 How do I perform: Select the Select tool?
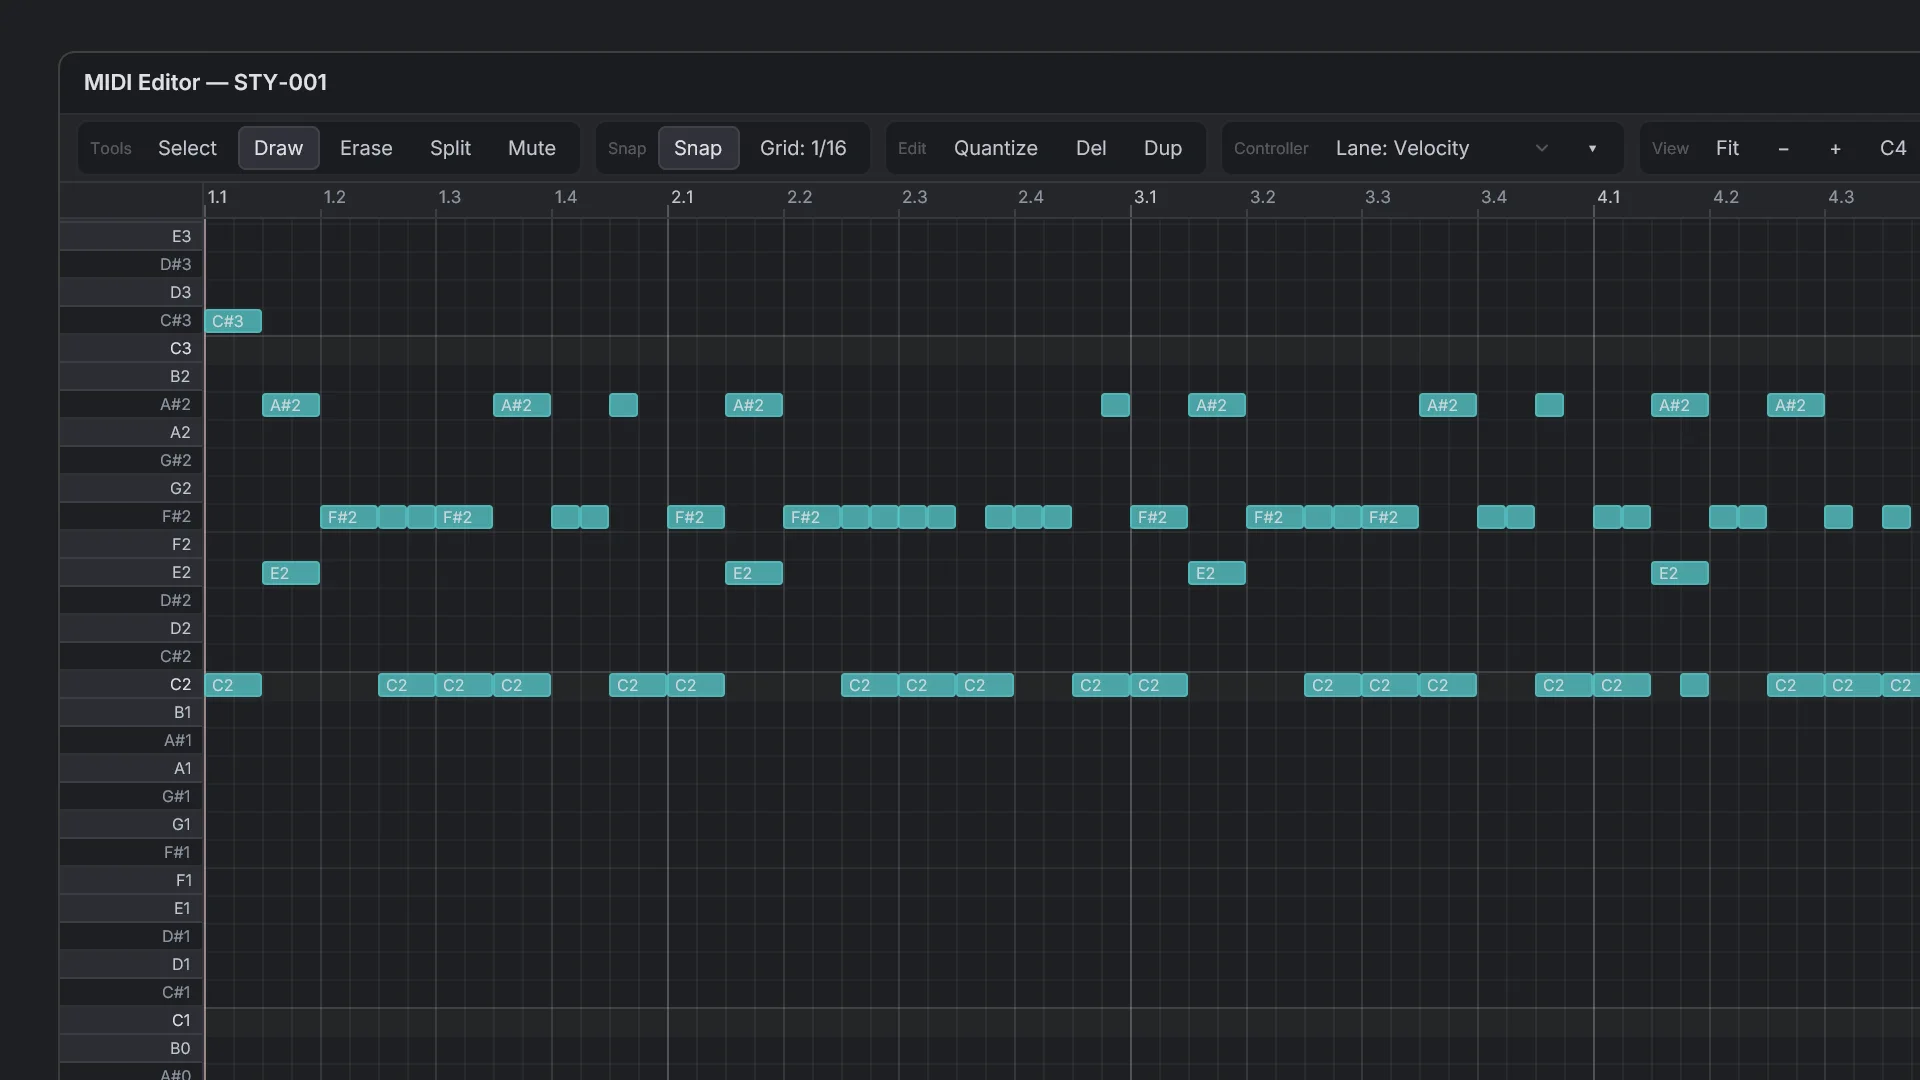point(187,148)
